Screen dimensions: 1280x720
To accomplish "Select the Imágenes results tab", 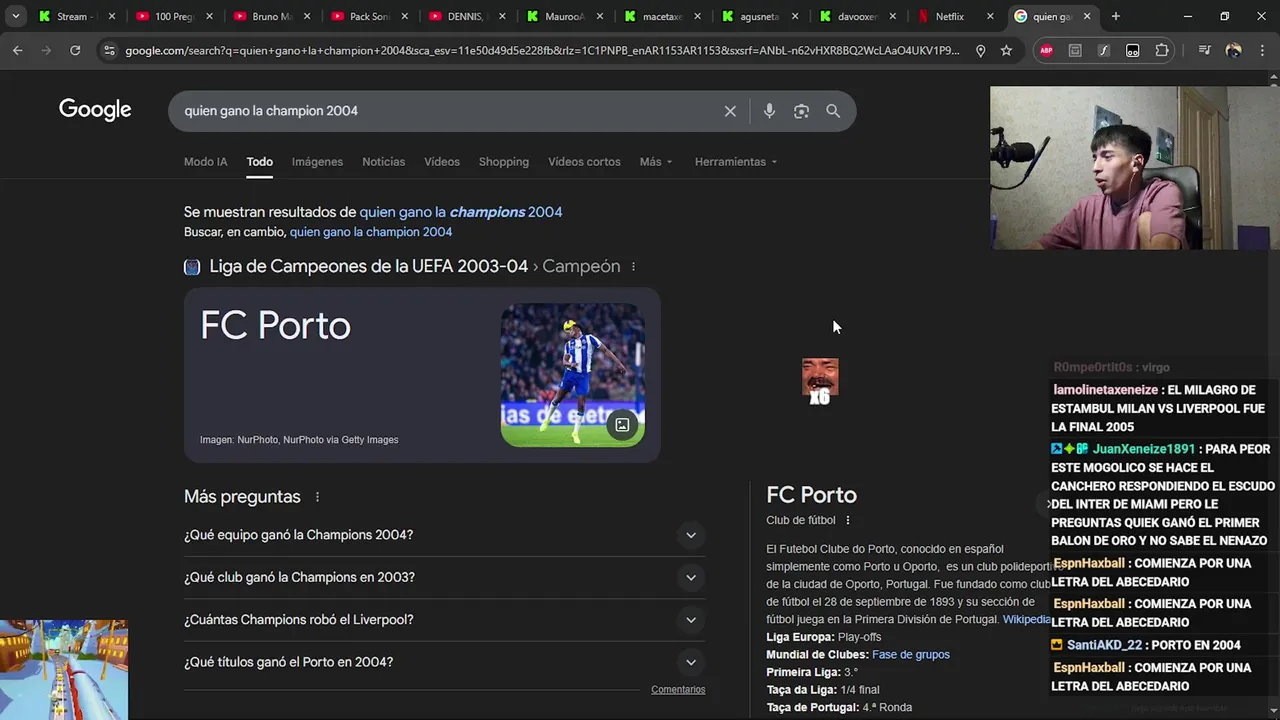I will click(x=317, y=162).
